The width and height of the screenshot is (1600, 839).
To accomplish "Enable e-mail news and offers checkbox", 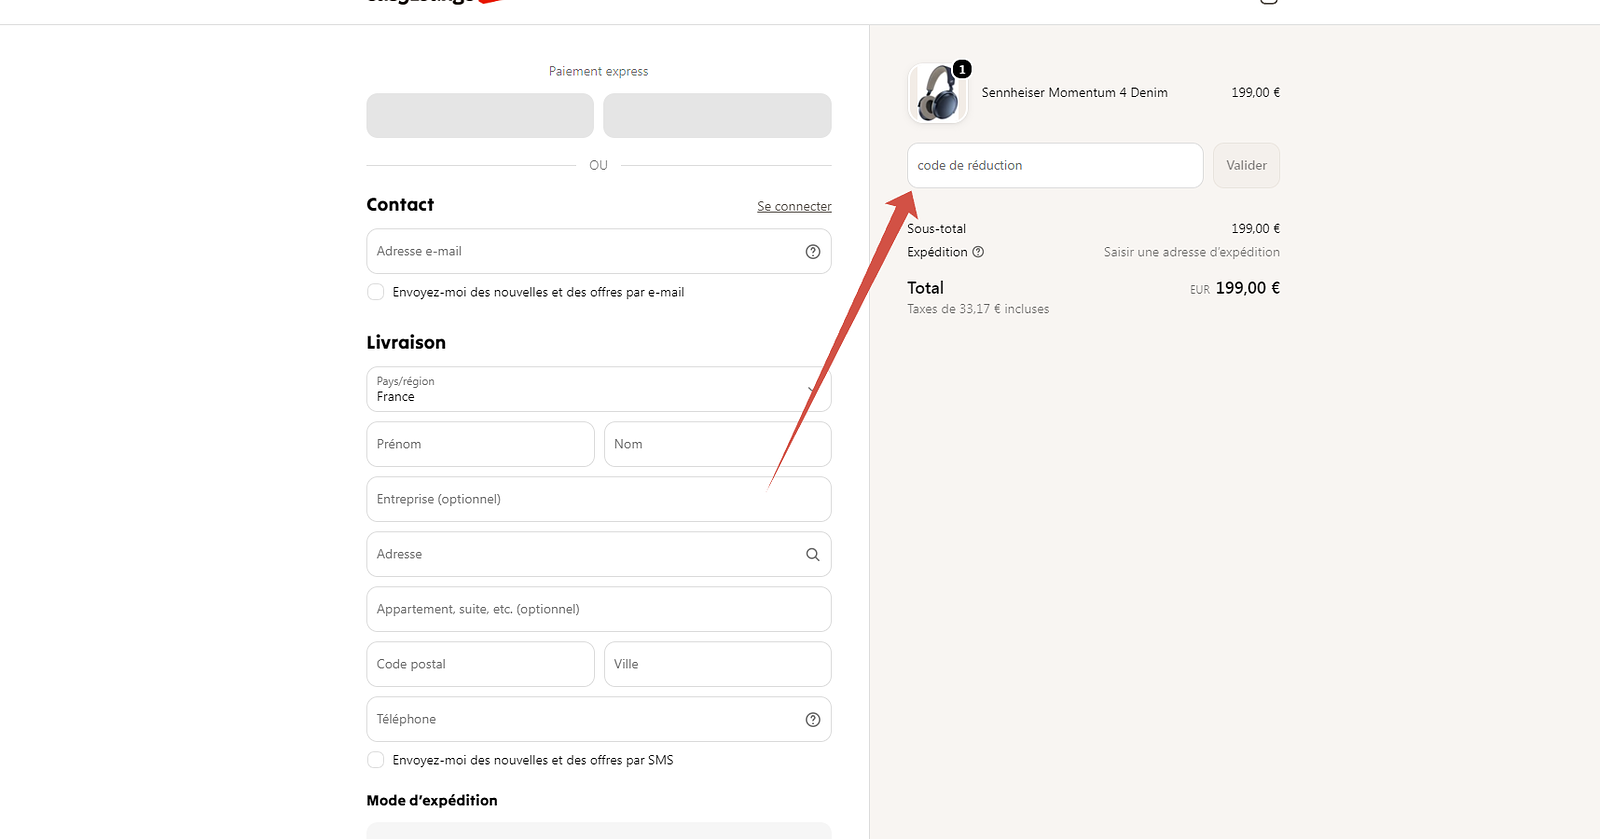I will [x=376, y=292].
